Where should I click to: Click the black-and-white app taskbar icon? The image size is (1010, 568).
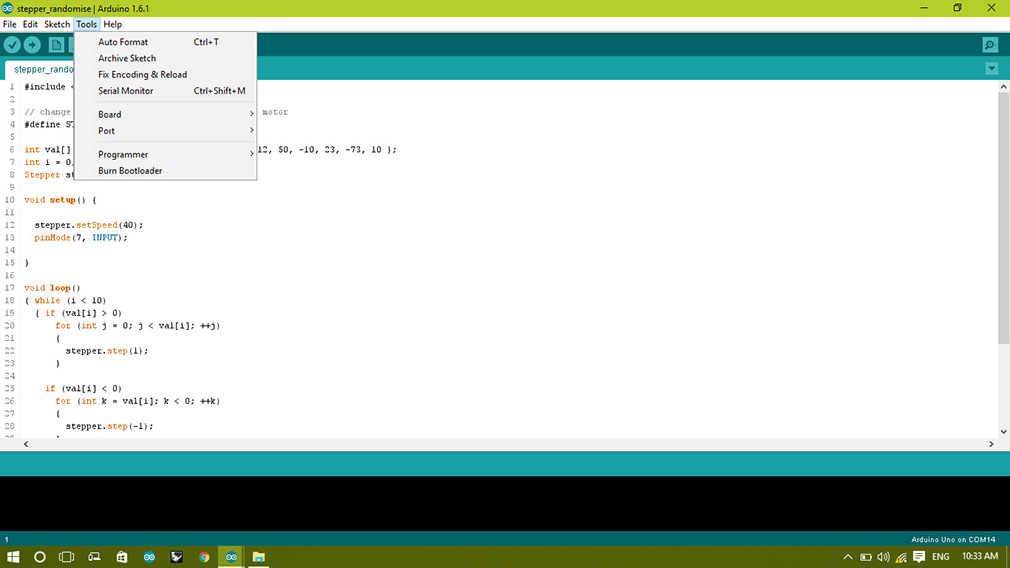click(x=176, y=557)
